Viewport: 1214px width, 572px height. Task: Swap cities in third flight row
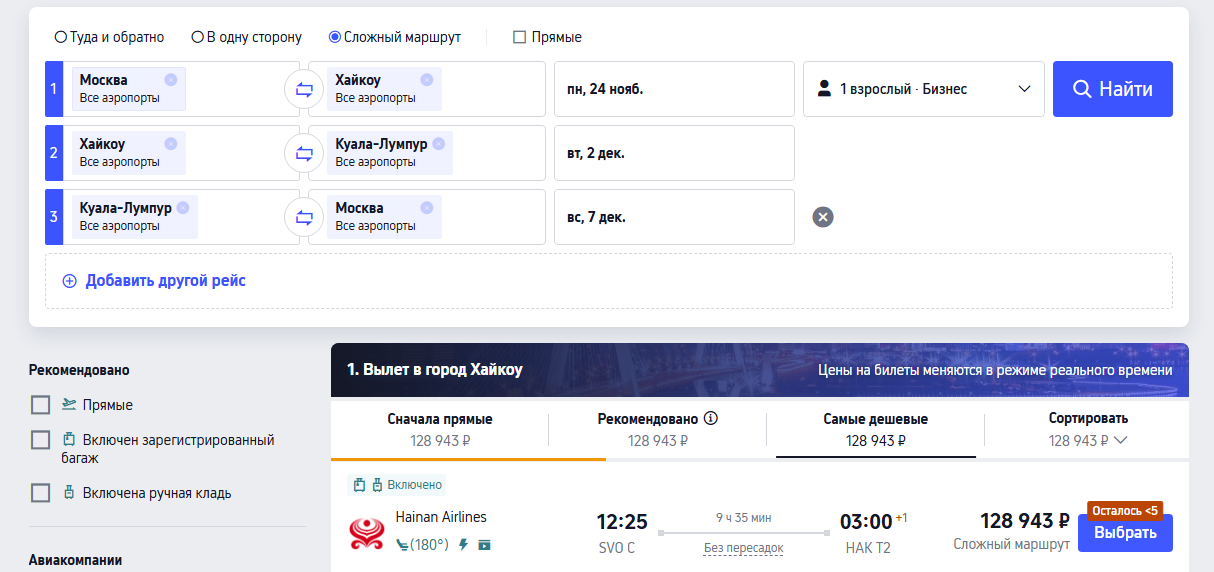click(x=304, y=217)
